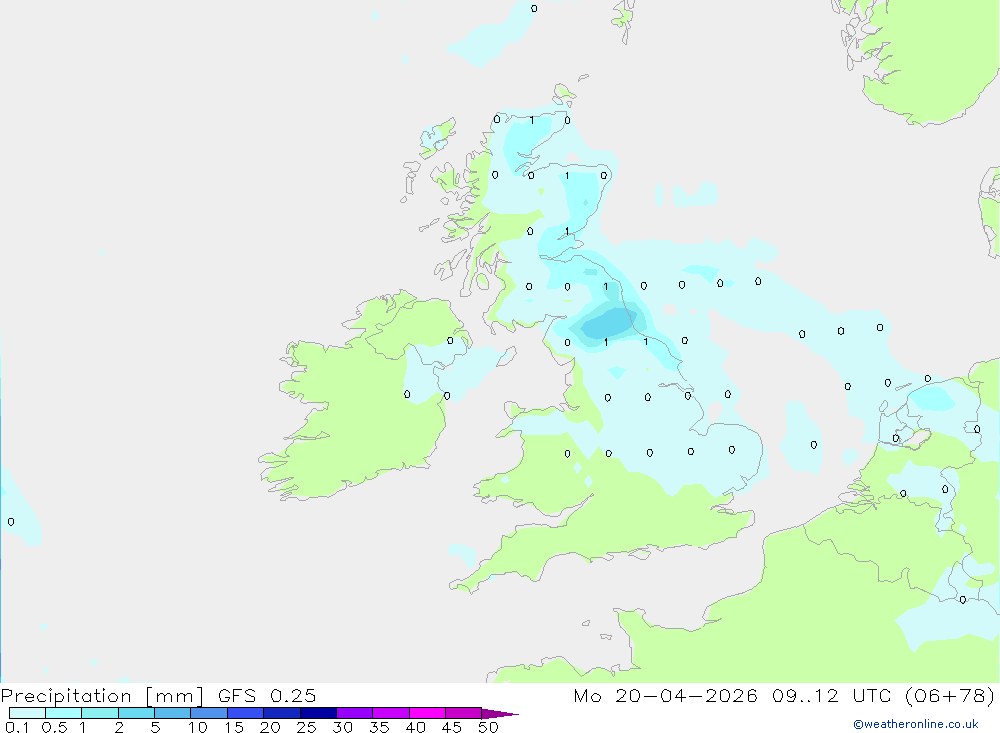Choose the legend swatch between 20 and 25
Image resolution: width=1000 pixels, height=733 pixels.
coord(281,713)
